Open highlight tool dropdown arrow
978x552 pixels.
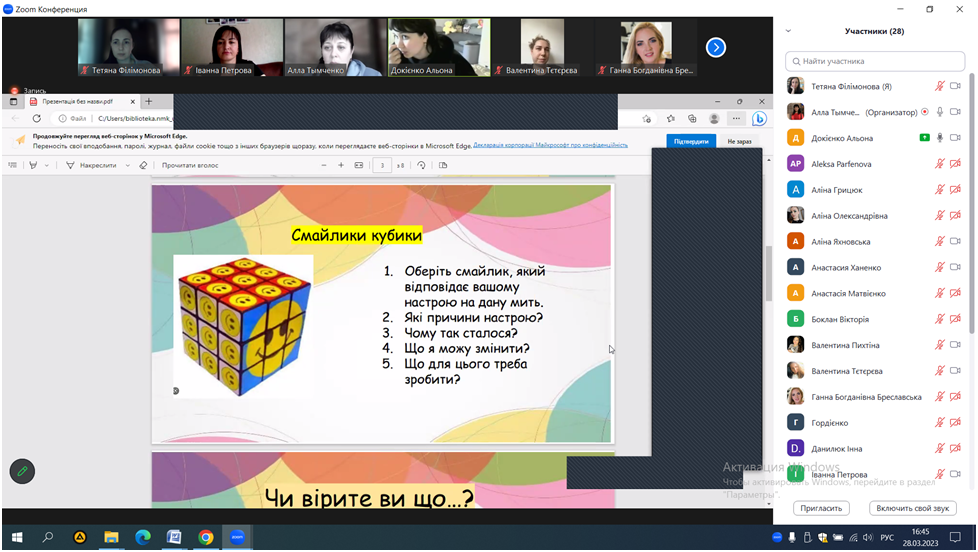click(47, 165)
